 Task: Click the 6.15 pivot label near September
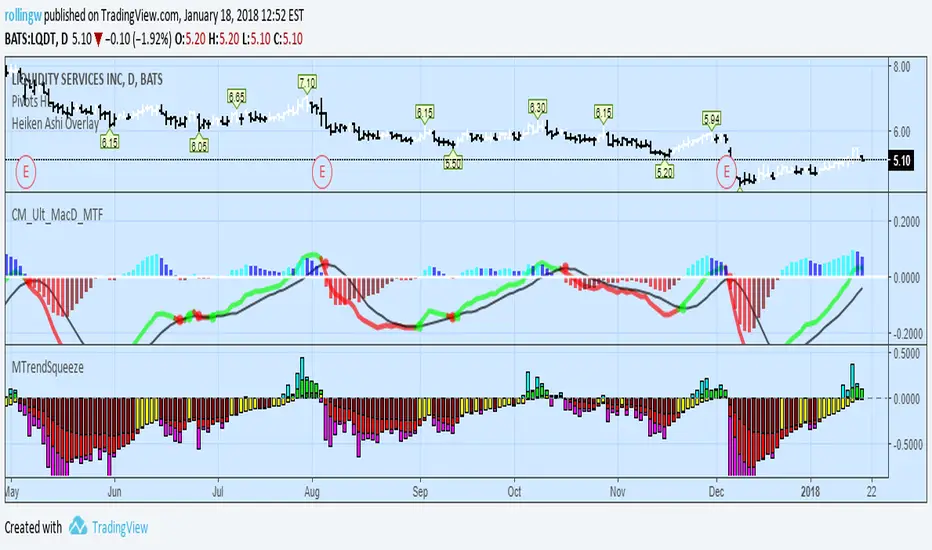pyautogui.click(x=424, y=112)
